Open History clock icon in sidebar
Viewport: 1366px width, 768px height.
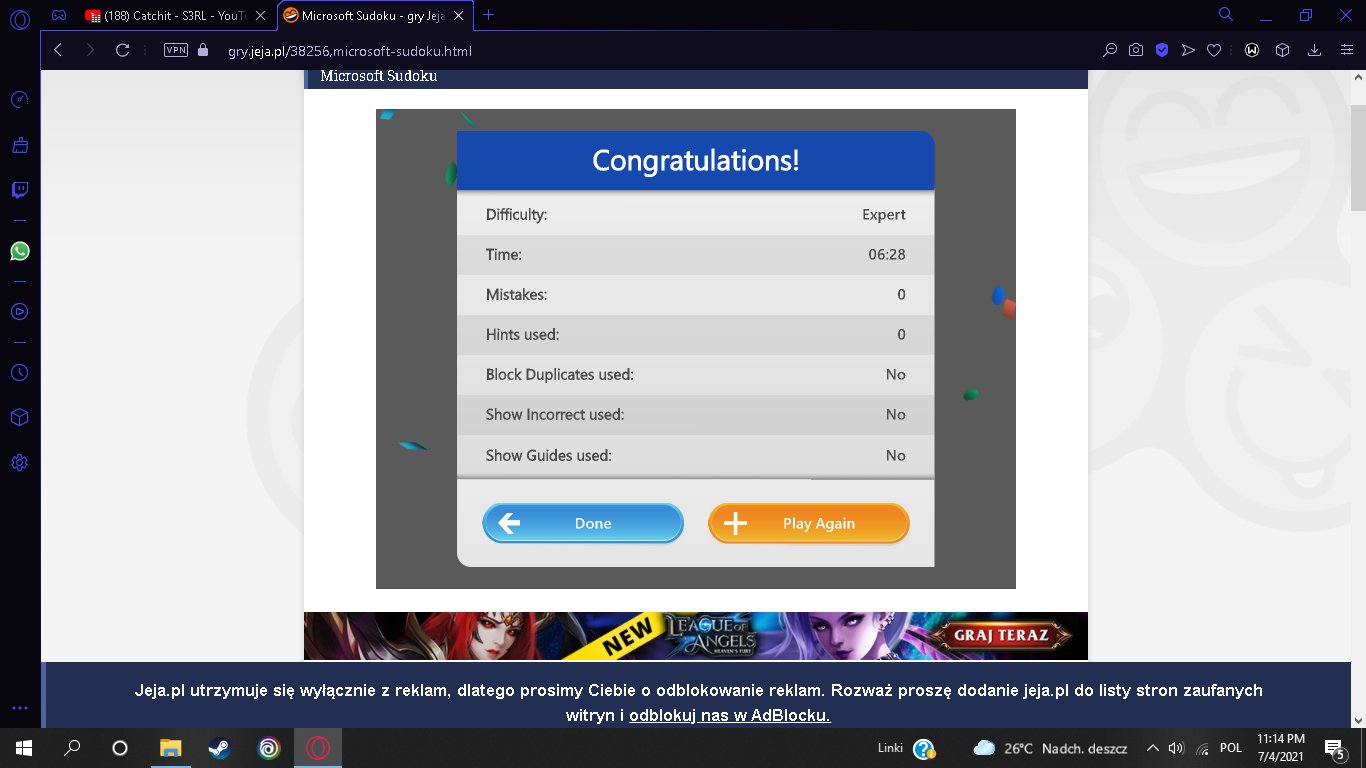[20, 372]
